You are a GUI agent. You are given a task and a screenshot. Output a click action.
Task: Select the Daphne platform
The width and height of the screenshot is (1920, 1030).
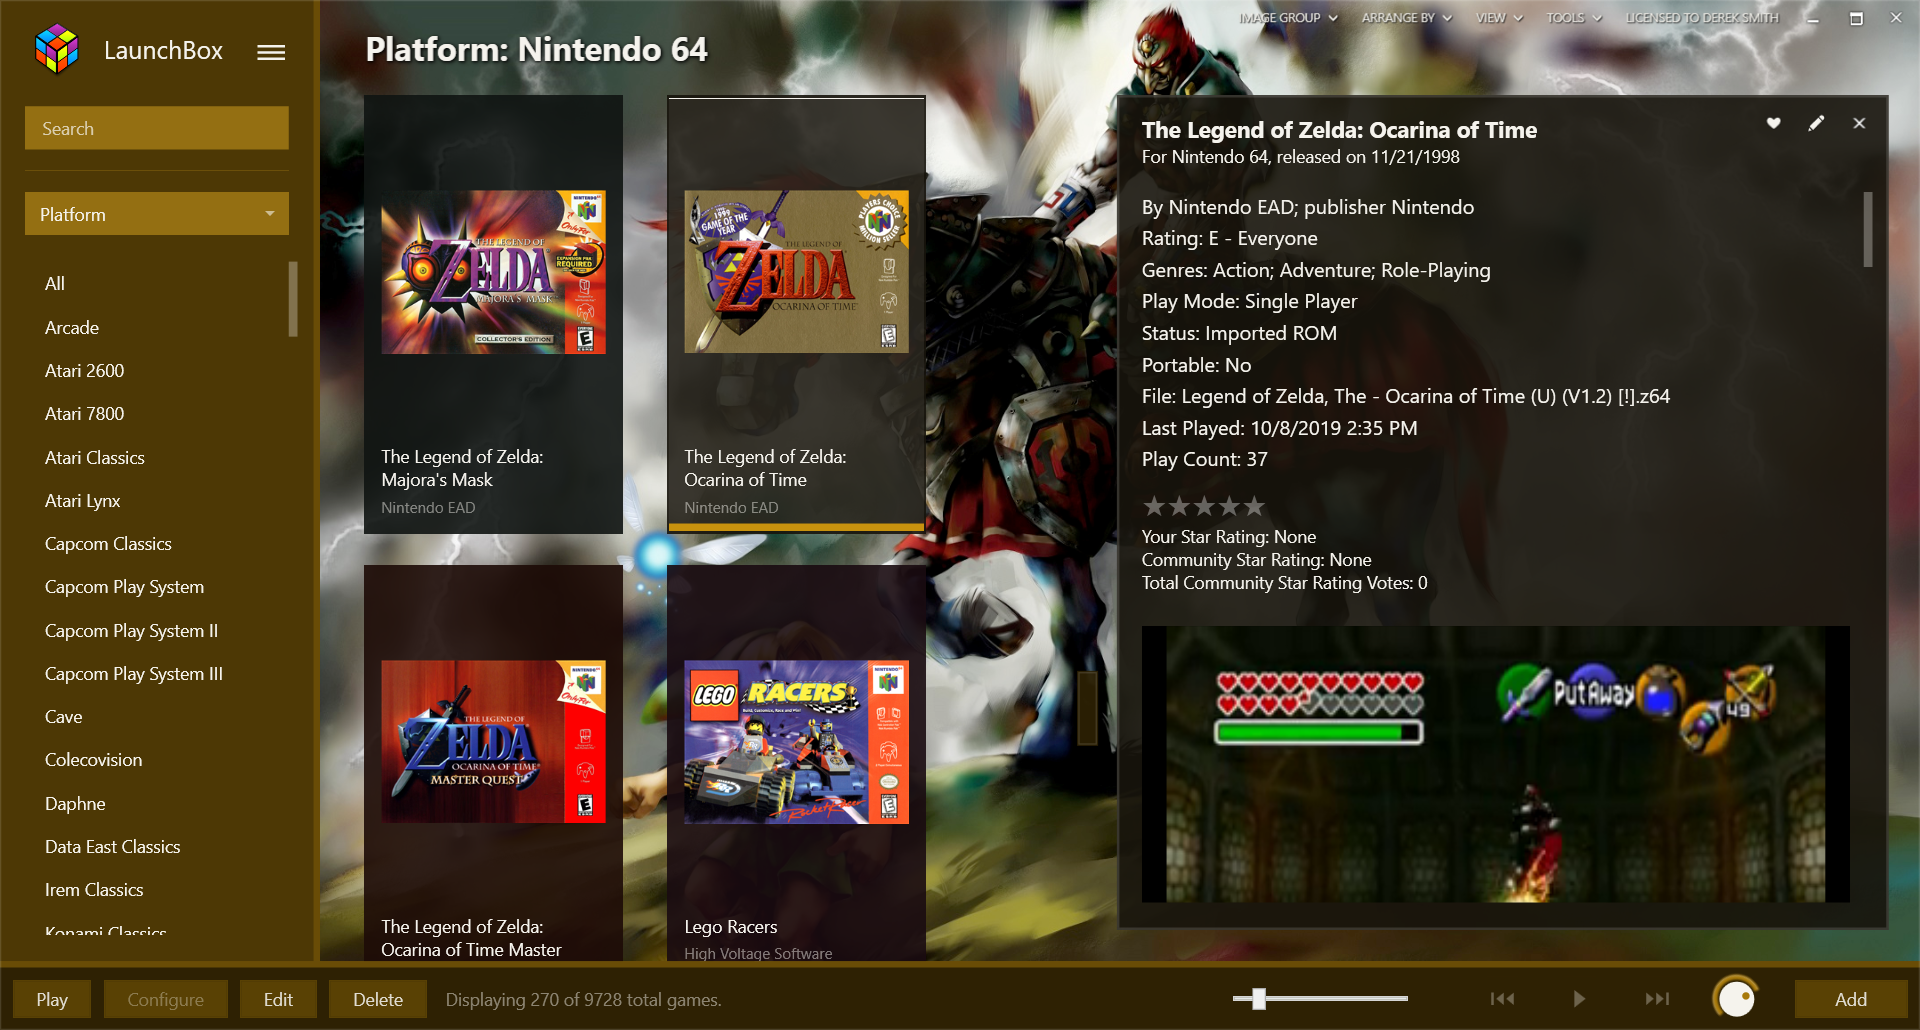(75, 804)
